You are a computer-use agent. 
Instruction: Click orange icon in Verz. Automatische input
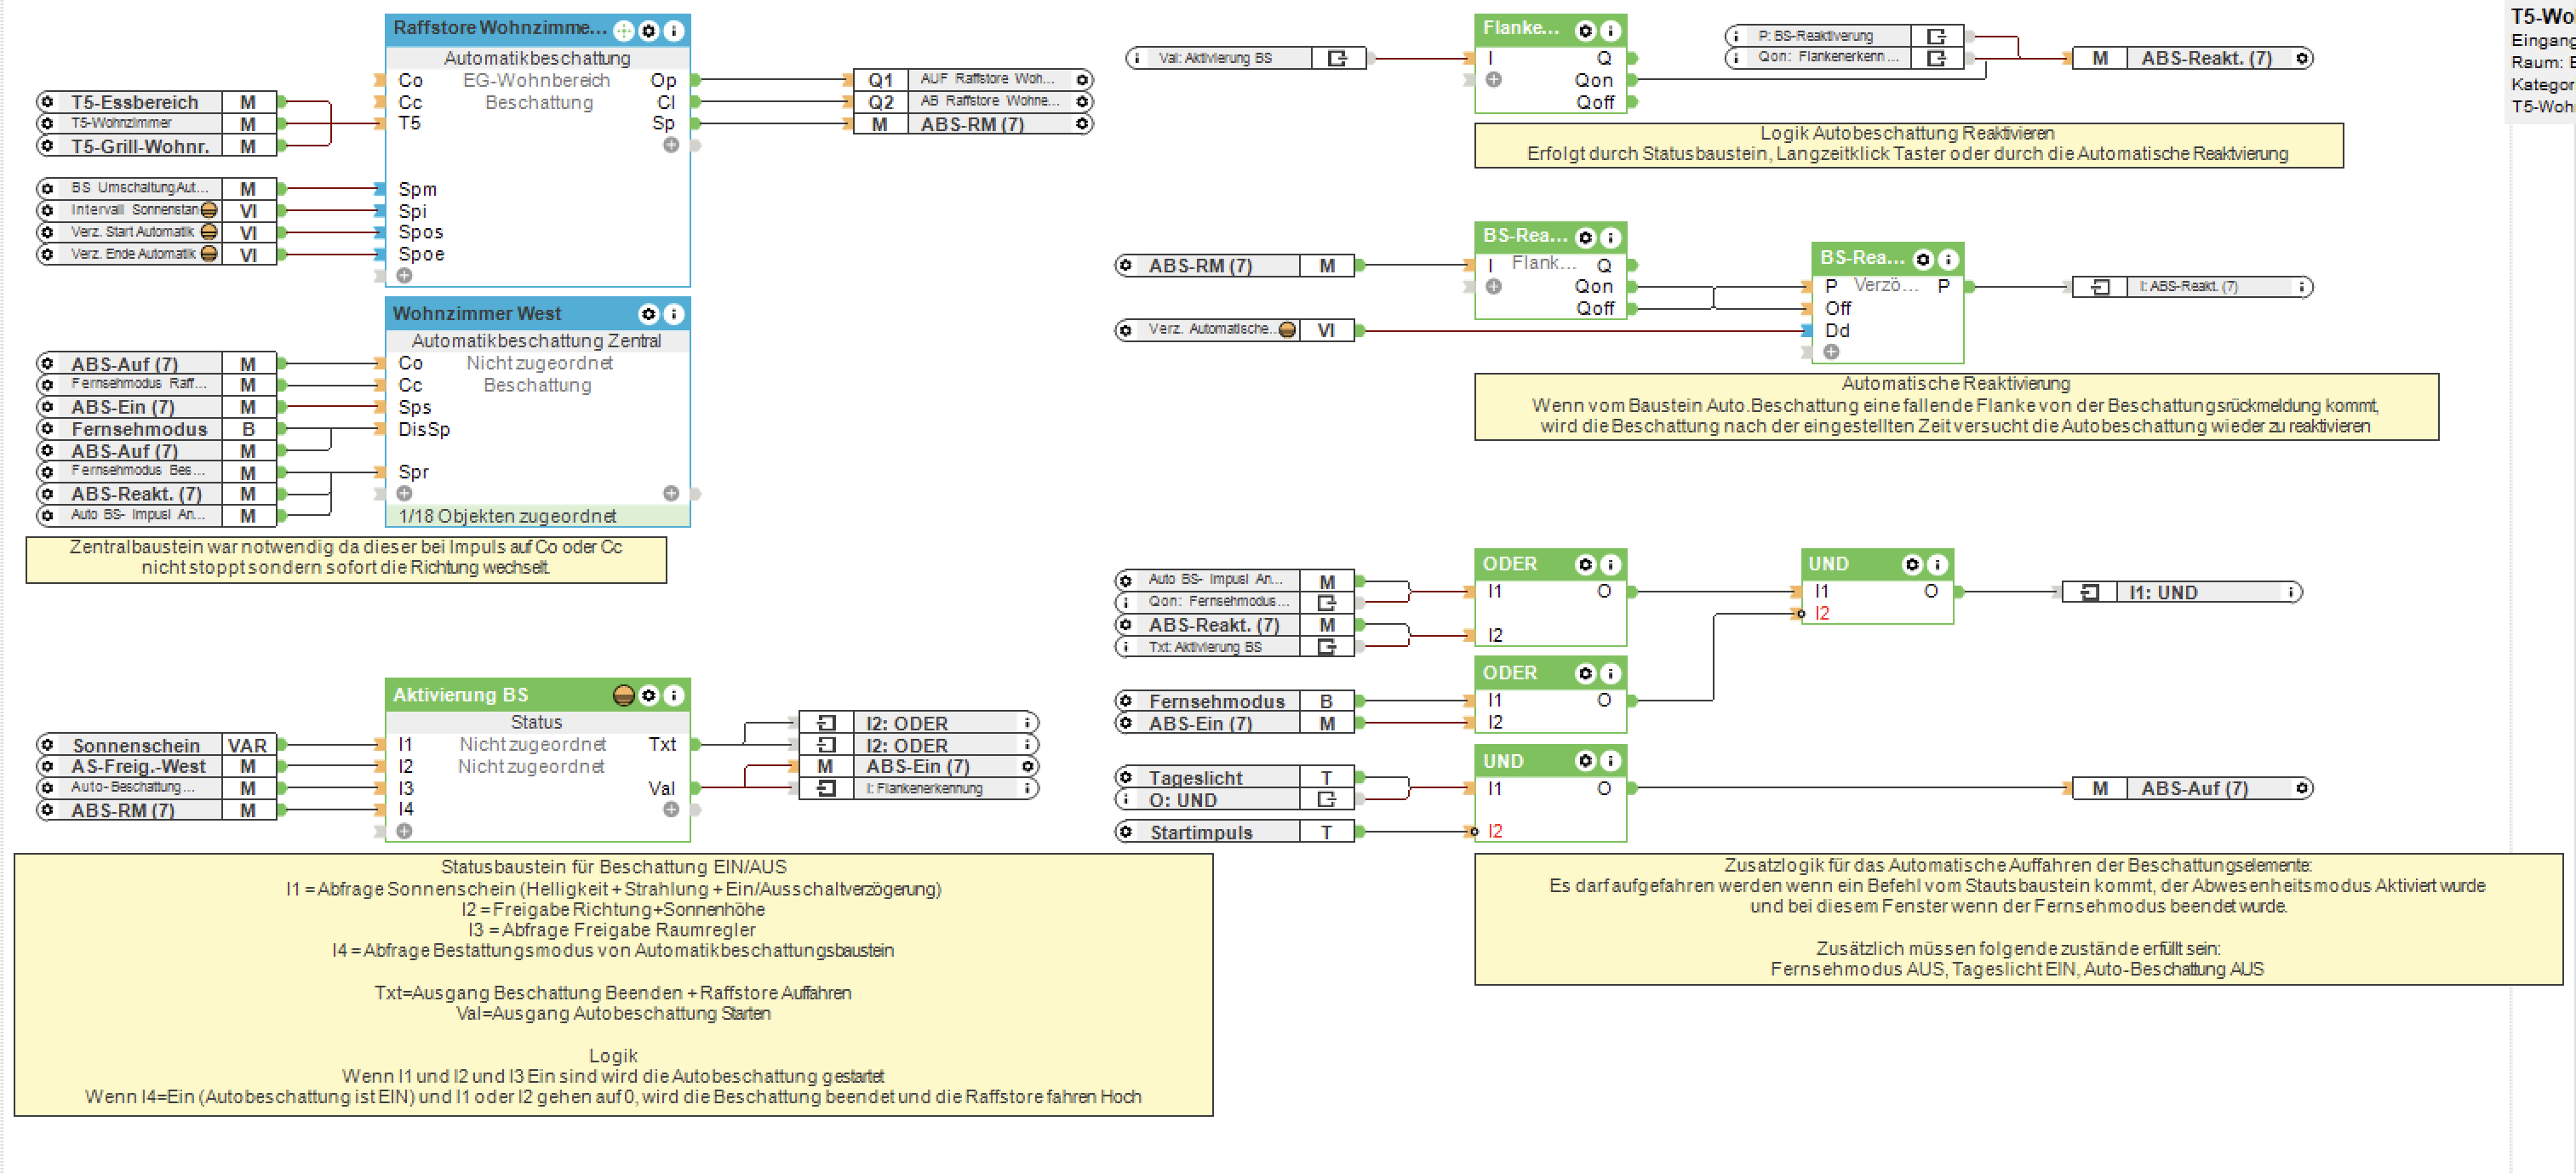click(1287, 330)
